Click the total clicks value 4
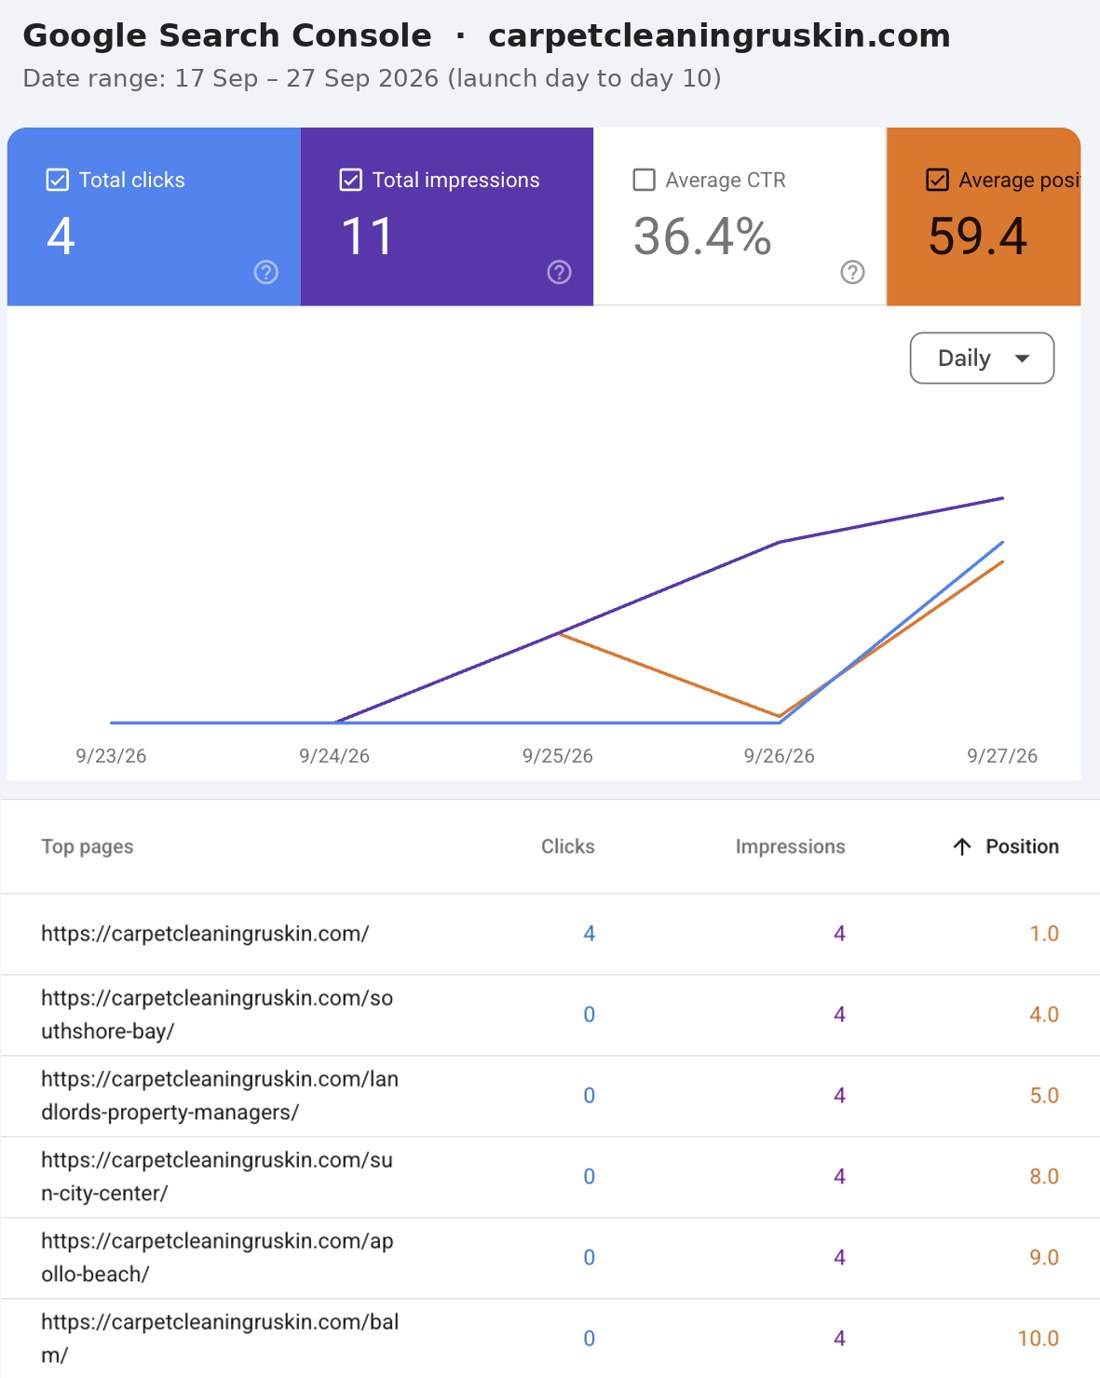Screen dimensions: 1100x1378 coord(60,237)
